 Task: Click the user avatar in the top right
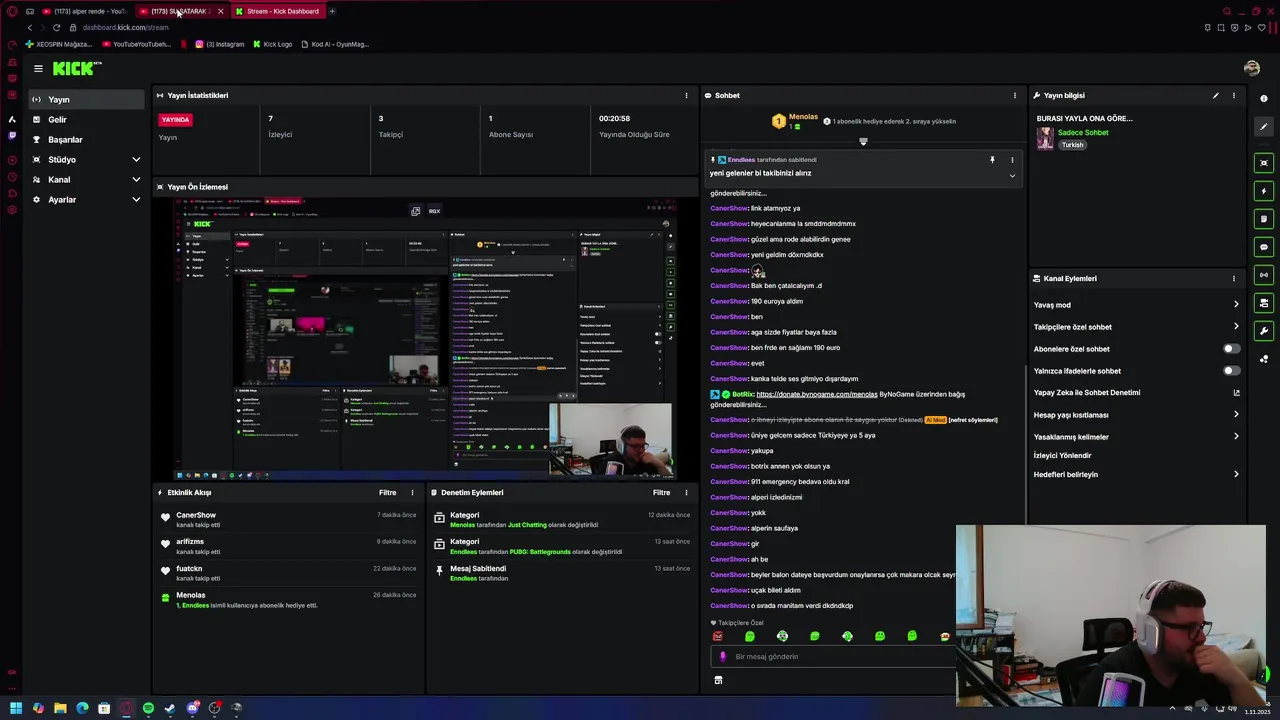pos(1252,68)
